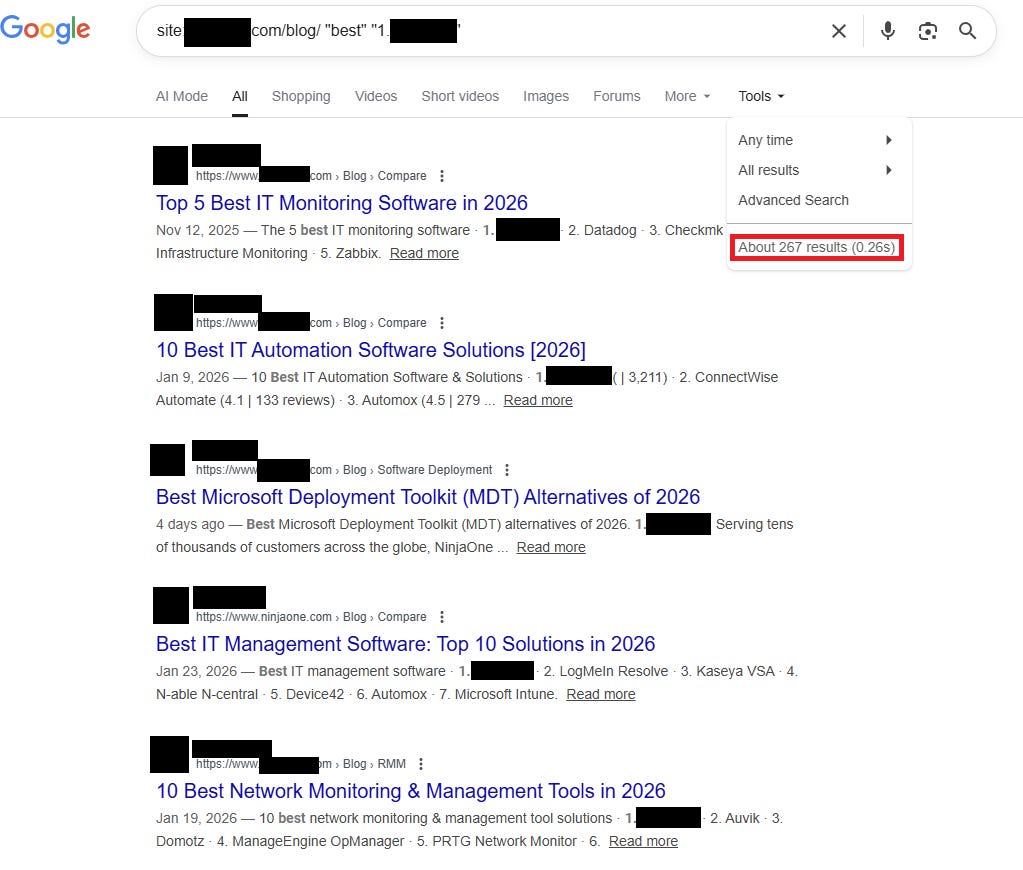Click Read more under IT Management result
The height and width of the screenshot is (870, 1023).
(x=600, y=694)
